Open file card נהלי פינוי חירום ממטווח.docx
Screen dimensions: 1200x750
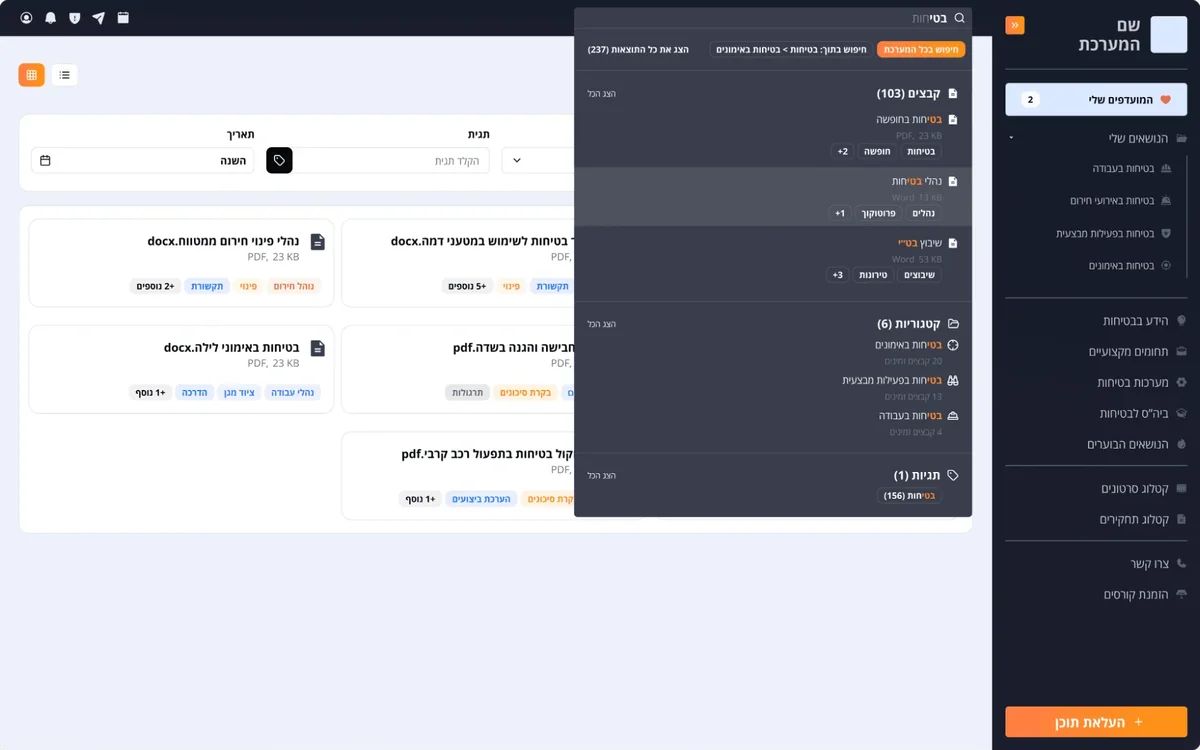tap(181, 263)
